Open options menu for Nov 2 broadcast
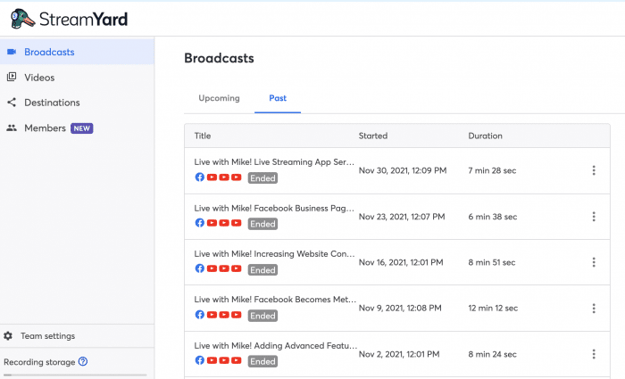 594,354
